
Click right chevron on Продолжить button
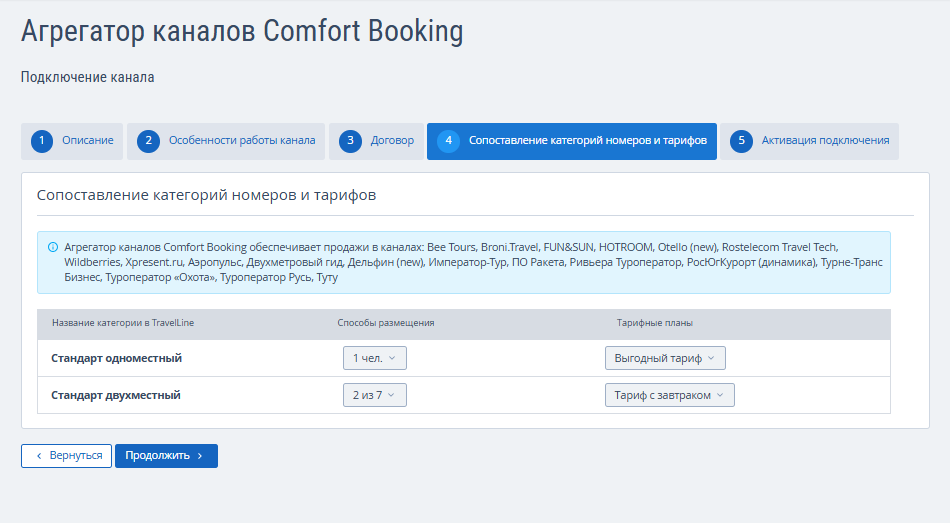[x=200, y=456]
